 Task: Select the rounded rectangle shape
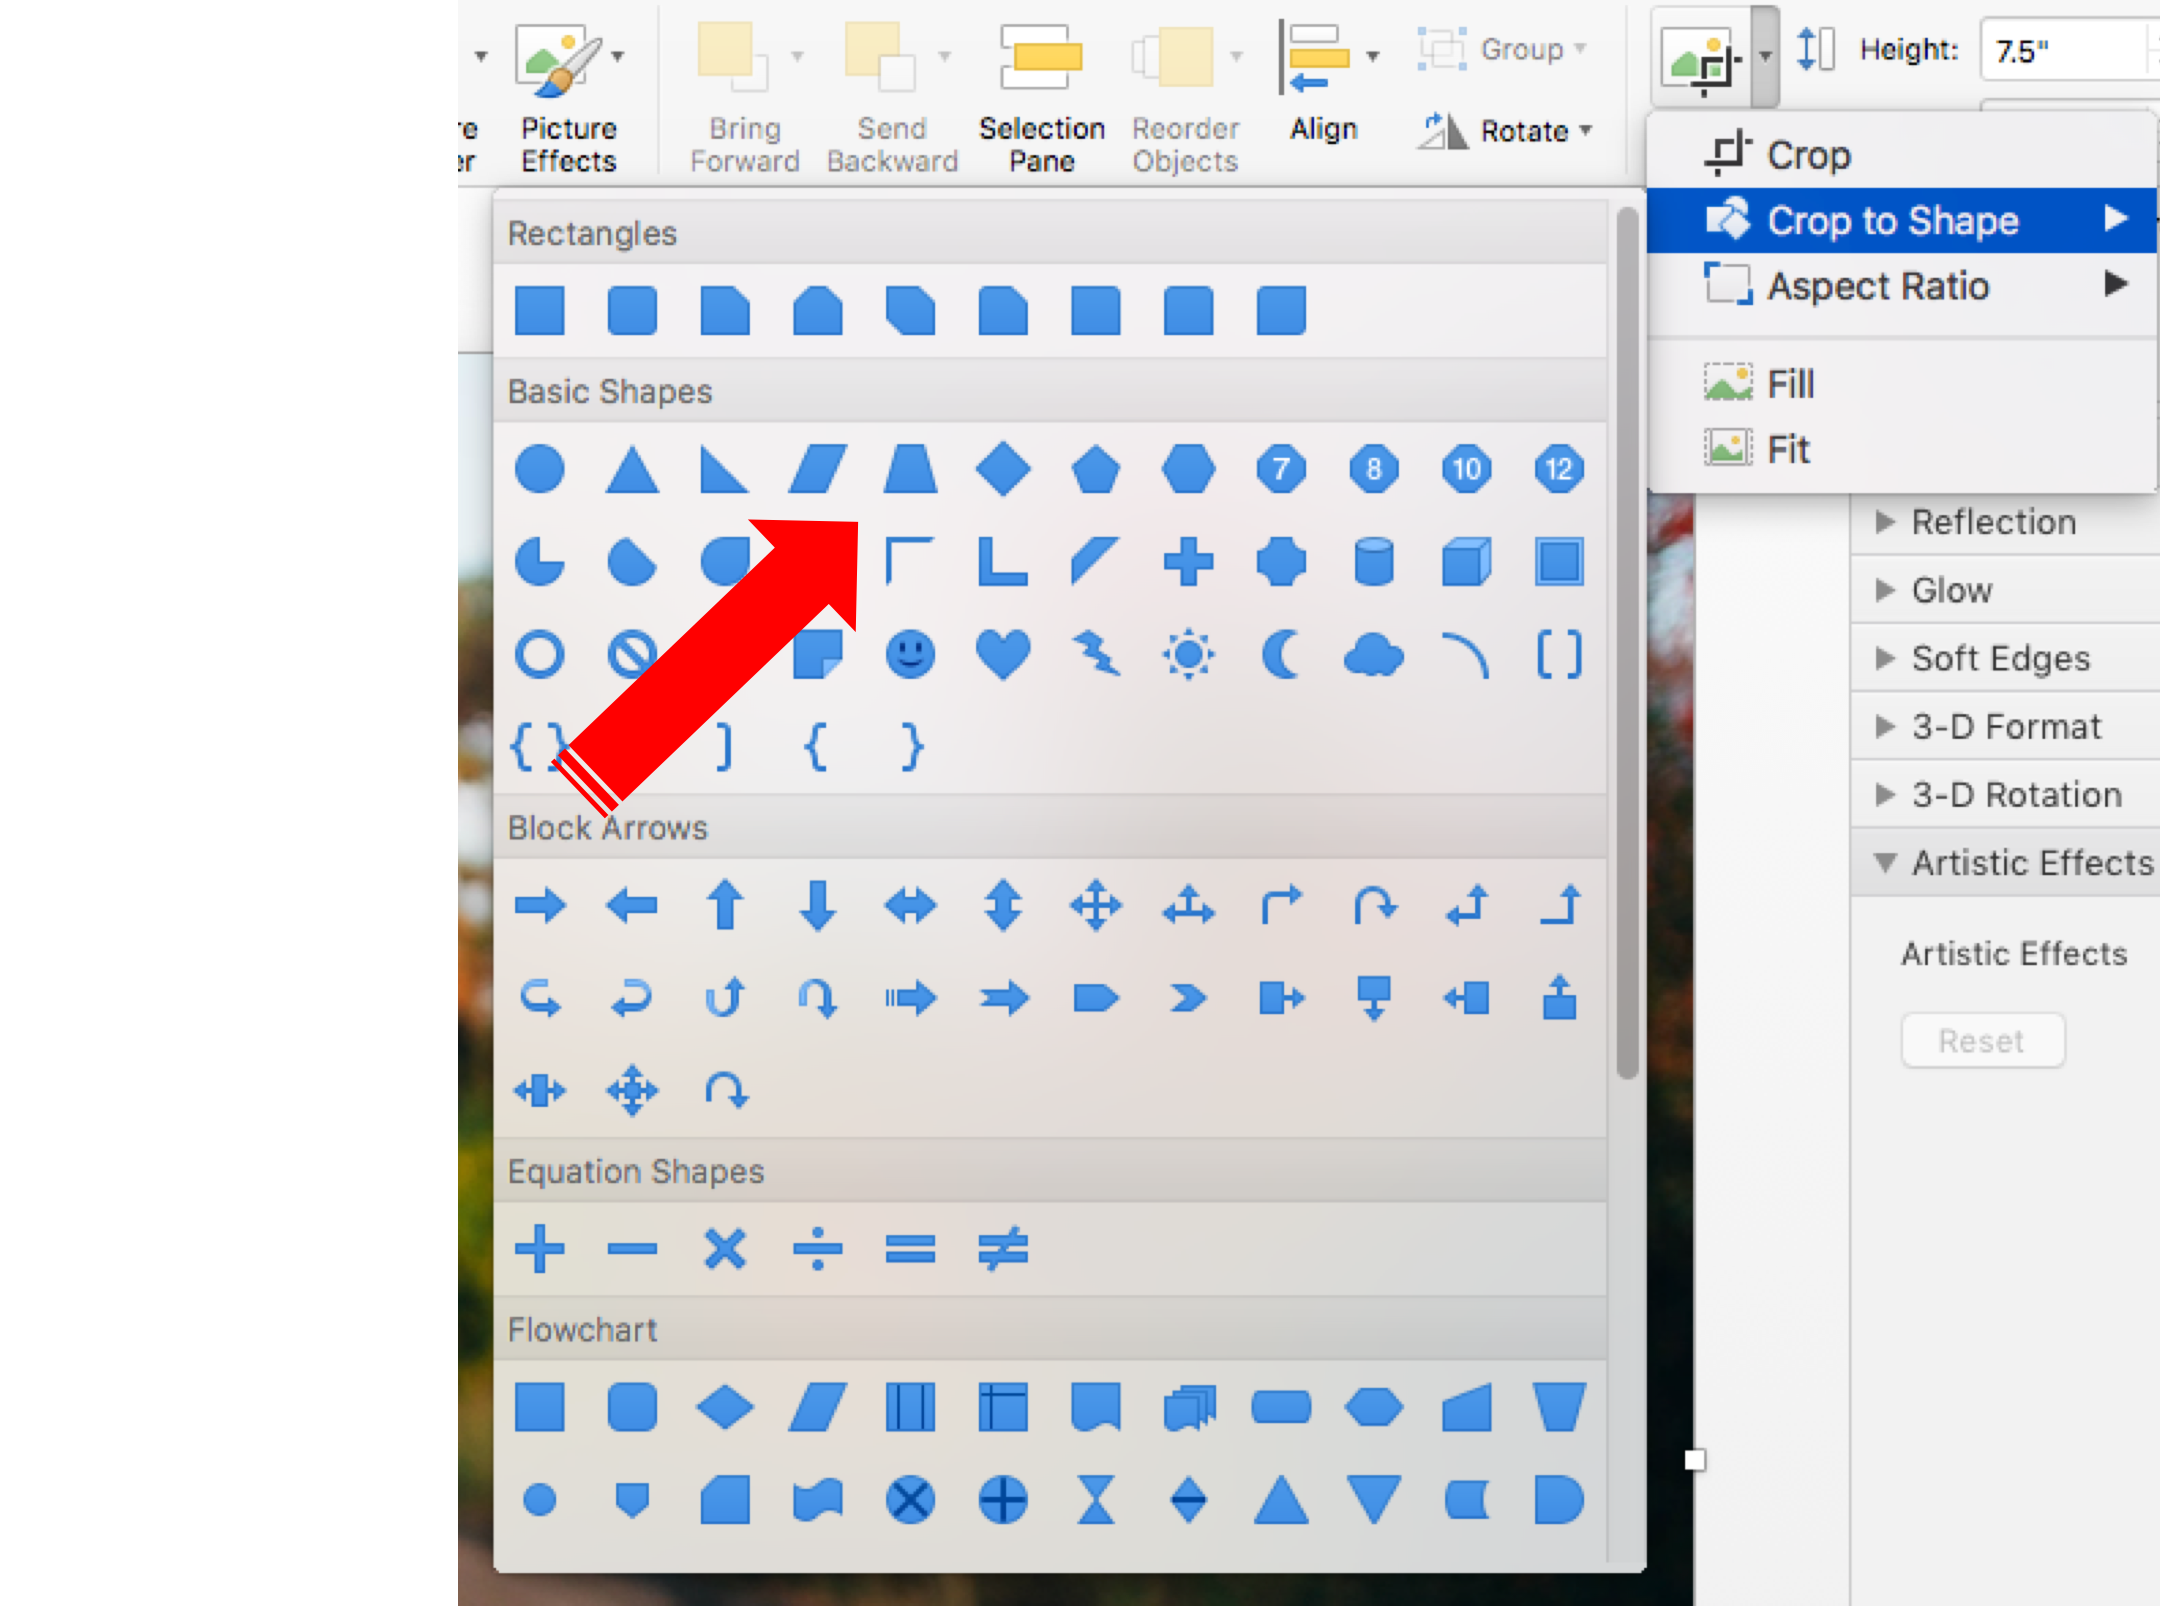coord(632,311)
